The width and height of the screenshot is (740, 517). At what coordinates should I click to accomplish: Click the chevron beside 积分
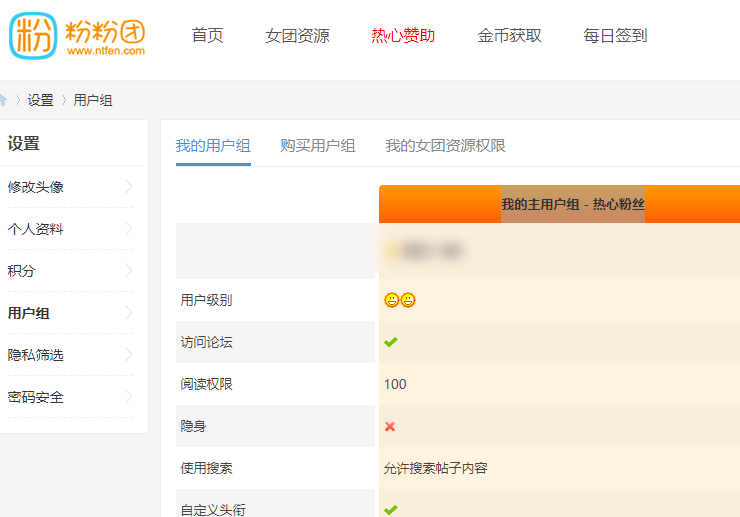click(128, 271)
